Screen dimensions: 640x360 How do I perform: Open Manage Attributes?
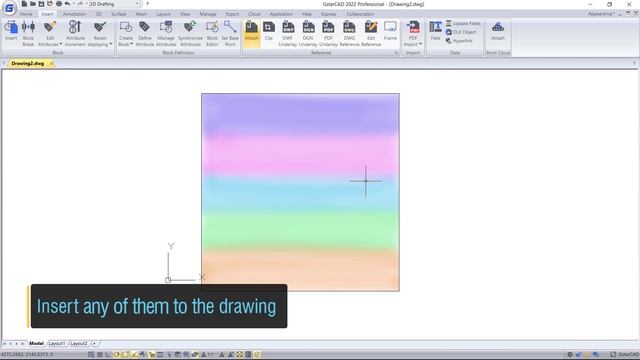166,33
